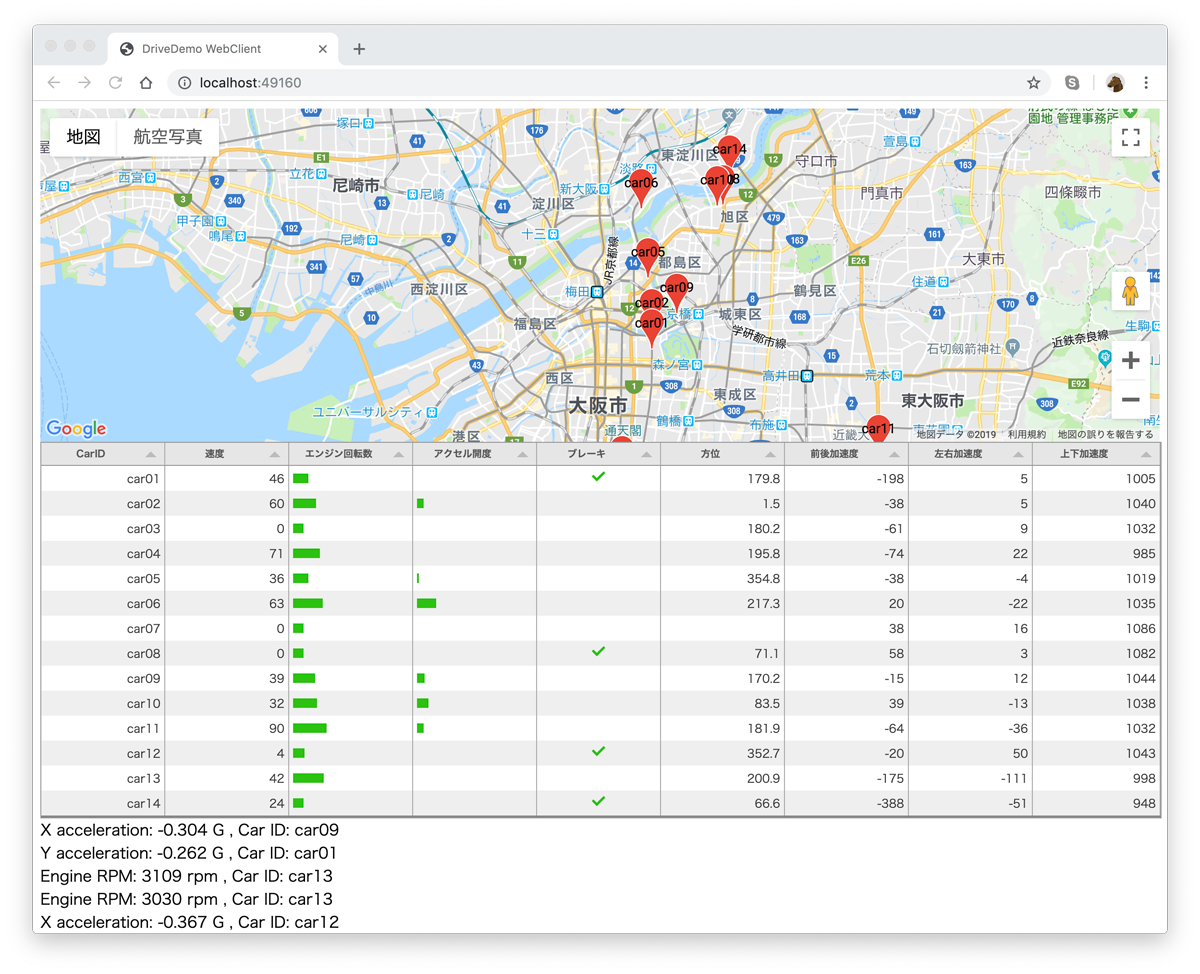Click the Engine RPM 3109 rpm log line
Image resolution: width=1200 pixels, height=974 pixels.
[187, 876]
